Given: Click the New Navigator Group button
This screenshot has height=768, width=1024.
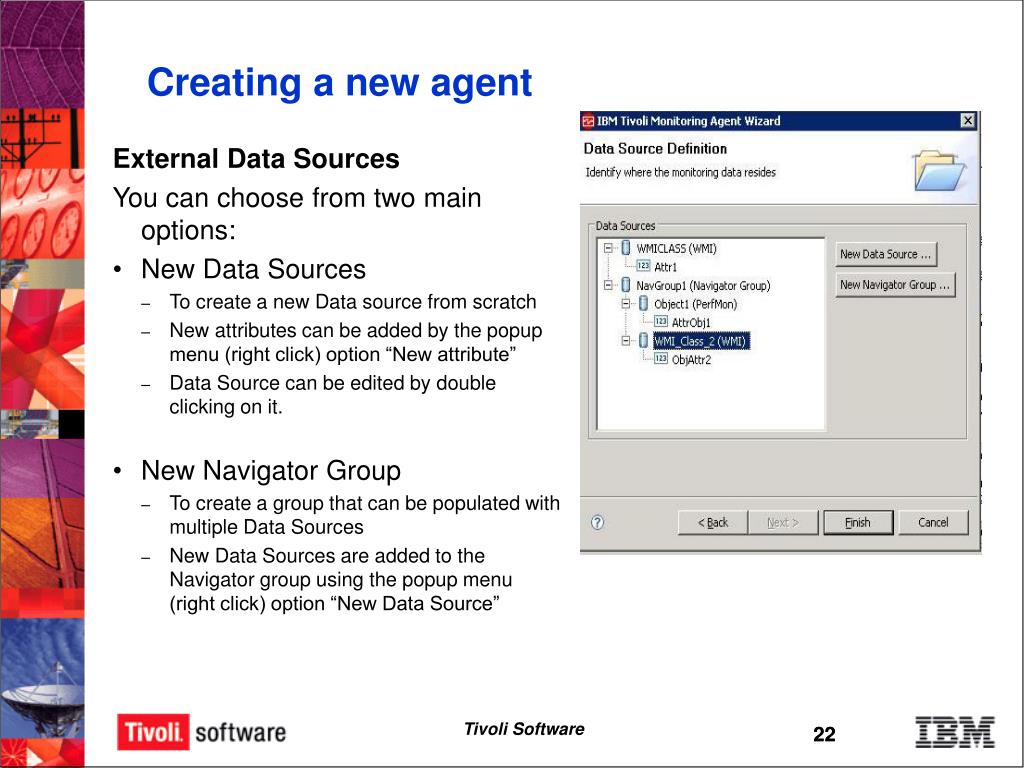Looking at the screenshot, I should point(895,285).
